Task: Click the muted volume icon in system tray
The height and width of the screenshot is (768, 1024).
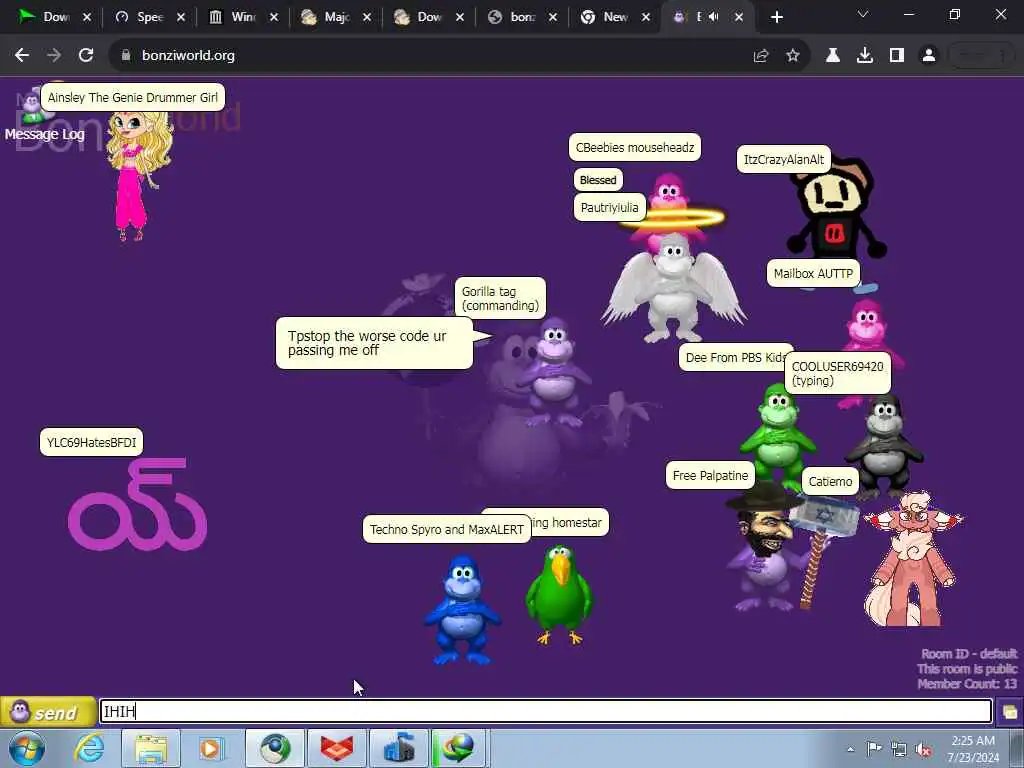Action: [923, 749]
